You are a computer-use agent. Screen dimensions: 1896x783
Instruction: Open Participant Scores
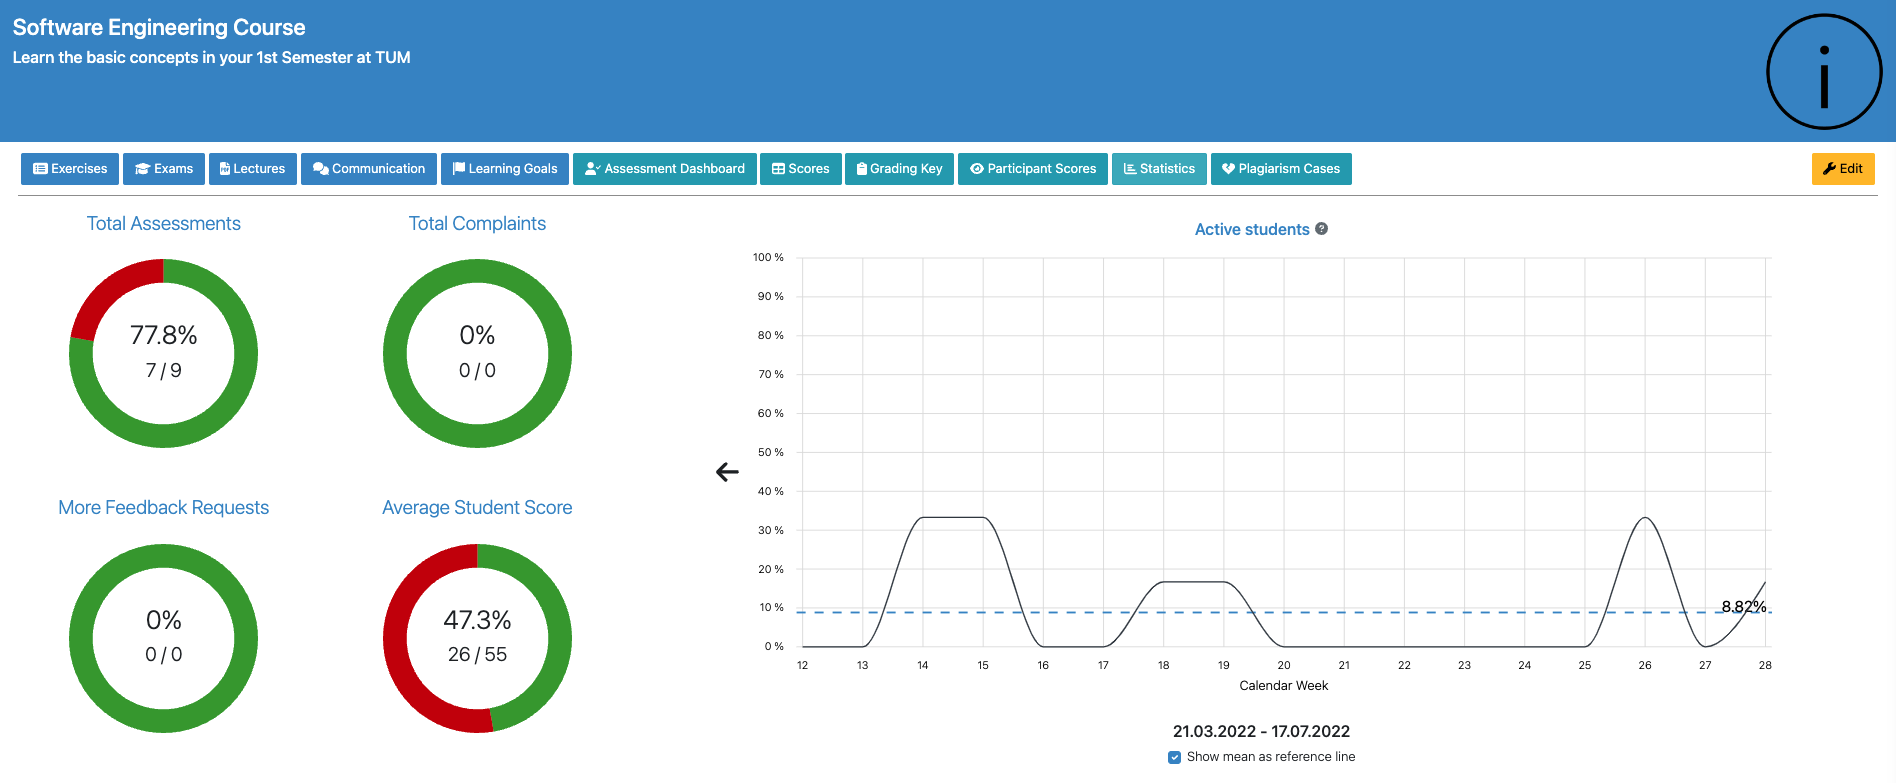(x=1032, y=169)
